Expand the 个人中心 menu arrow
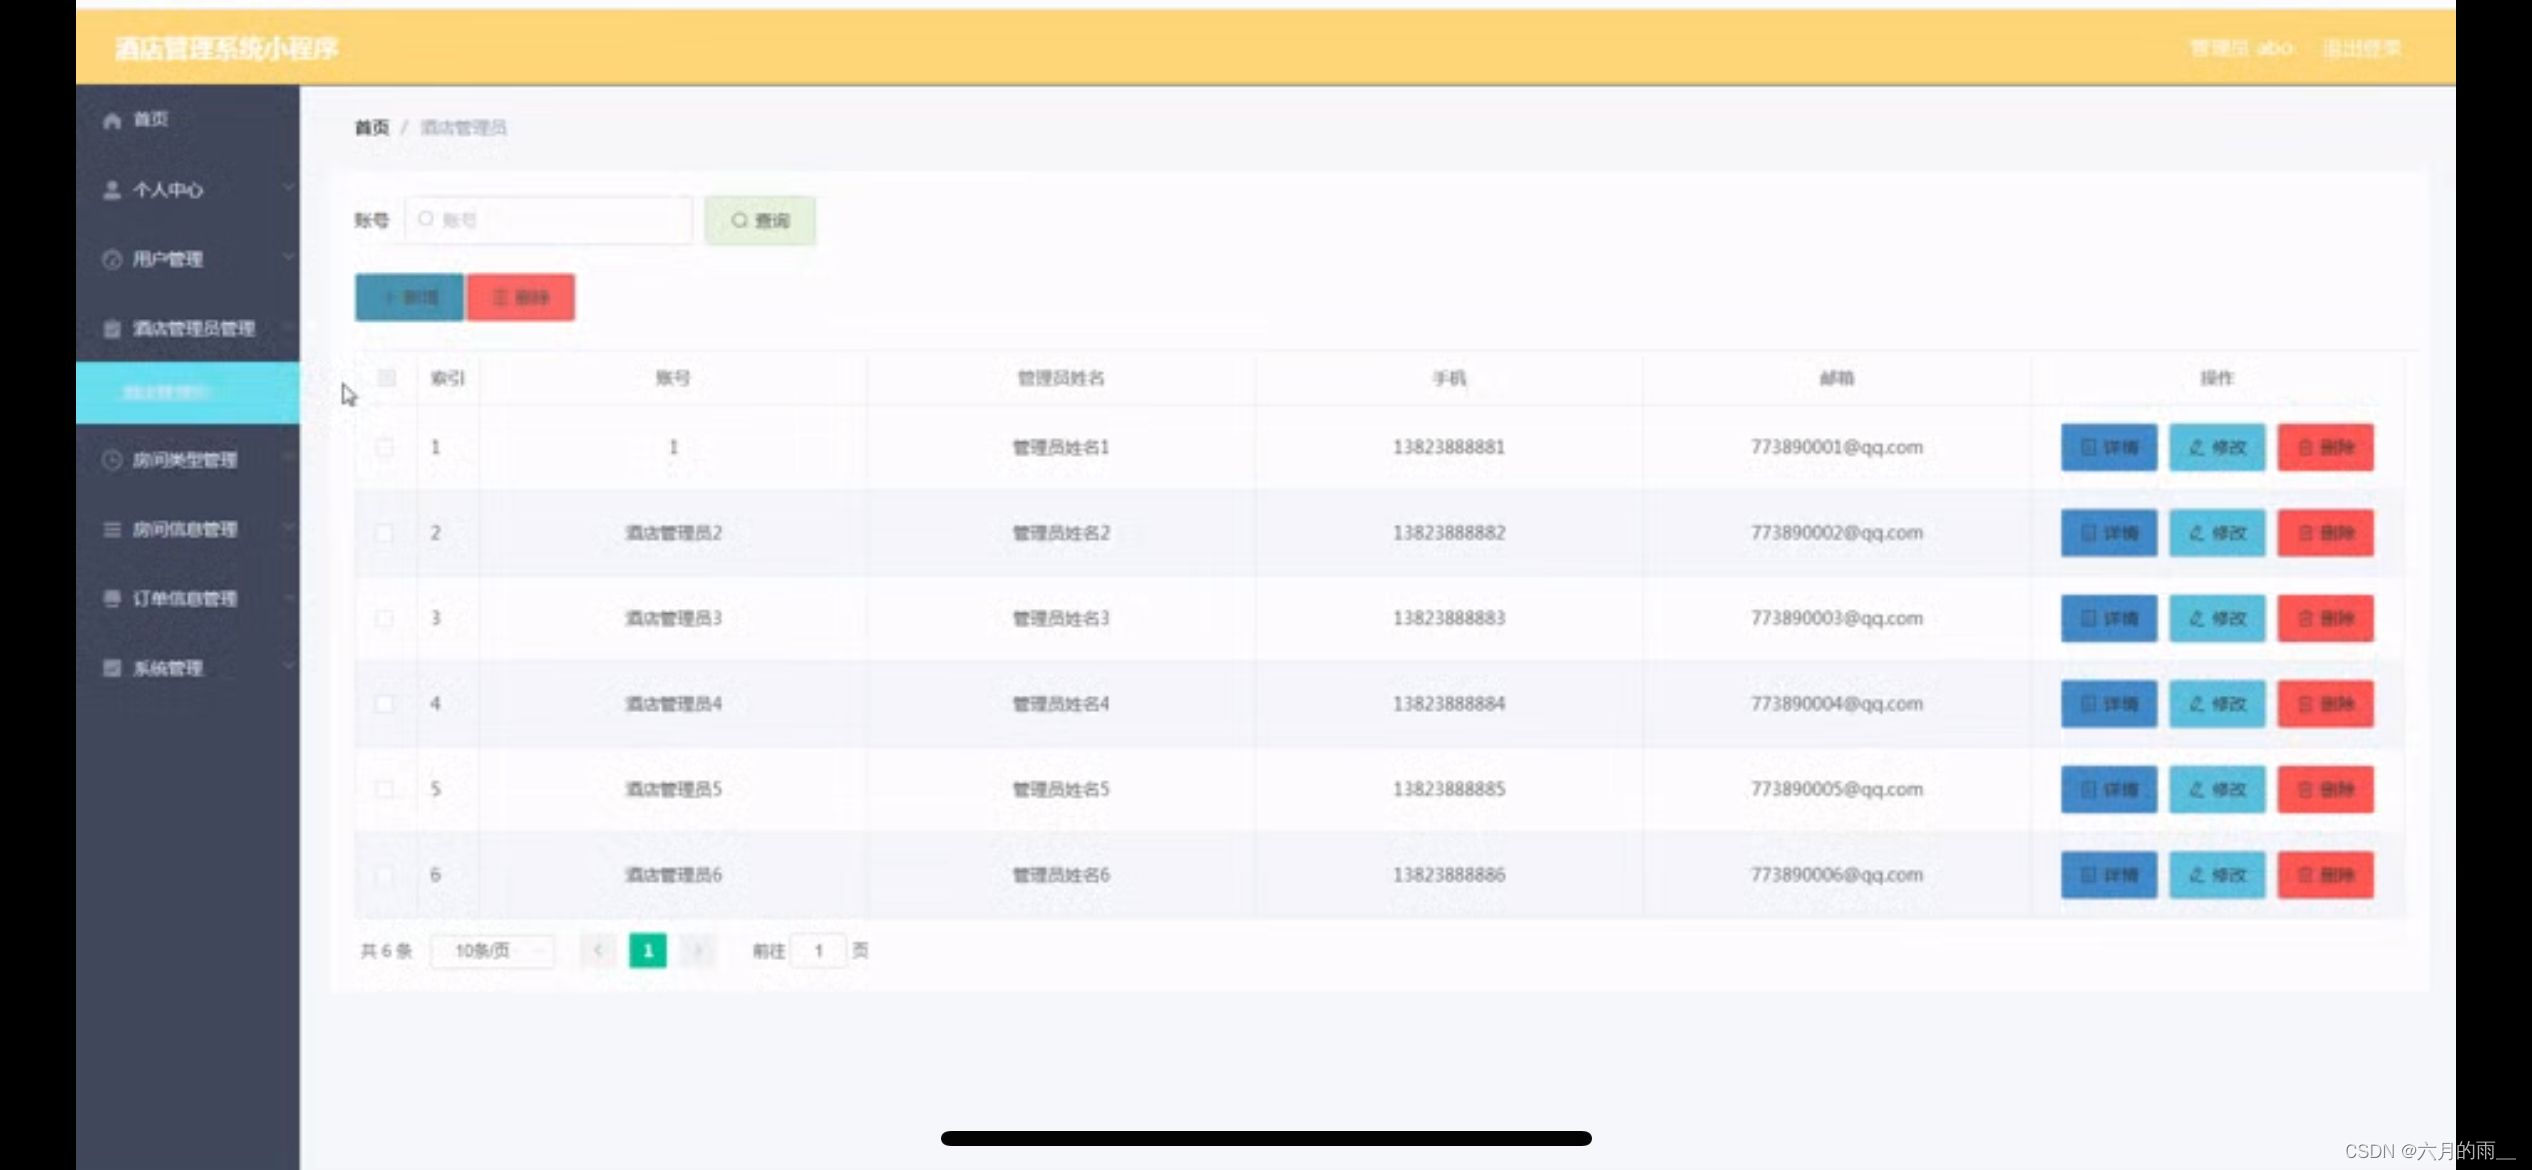 point(287,188)
